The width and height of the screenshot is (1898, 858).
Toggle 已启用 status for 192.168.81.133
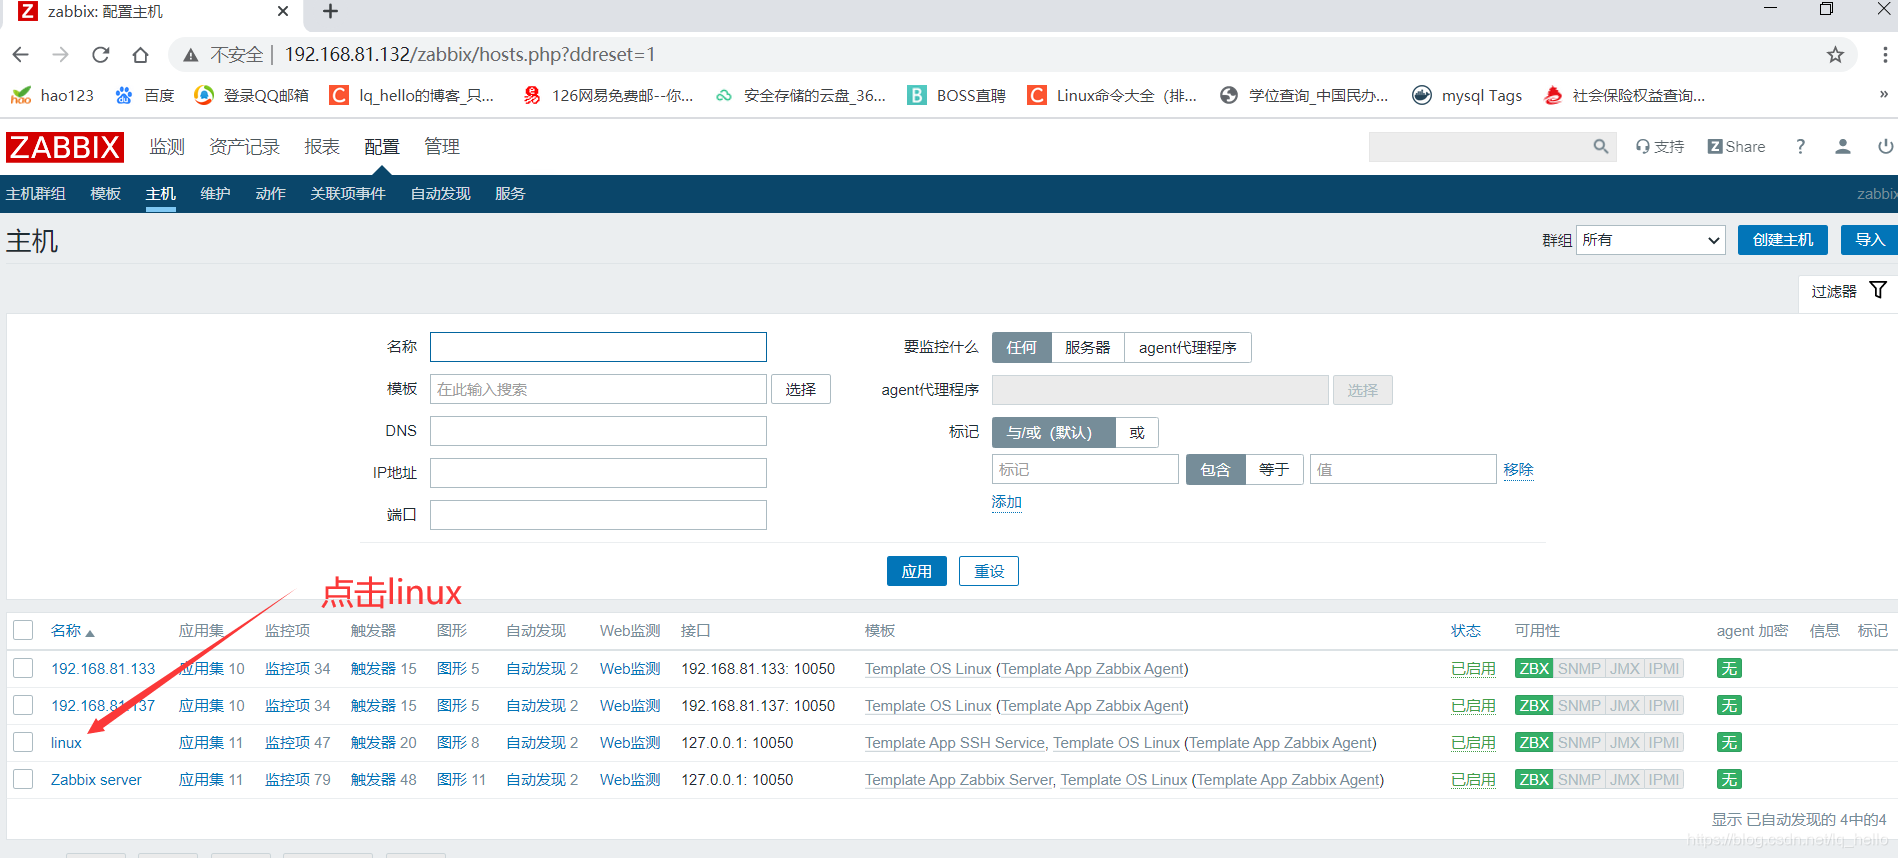pyautogui.click(x=1473, y=669)
